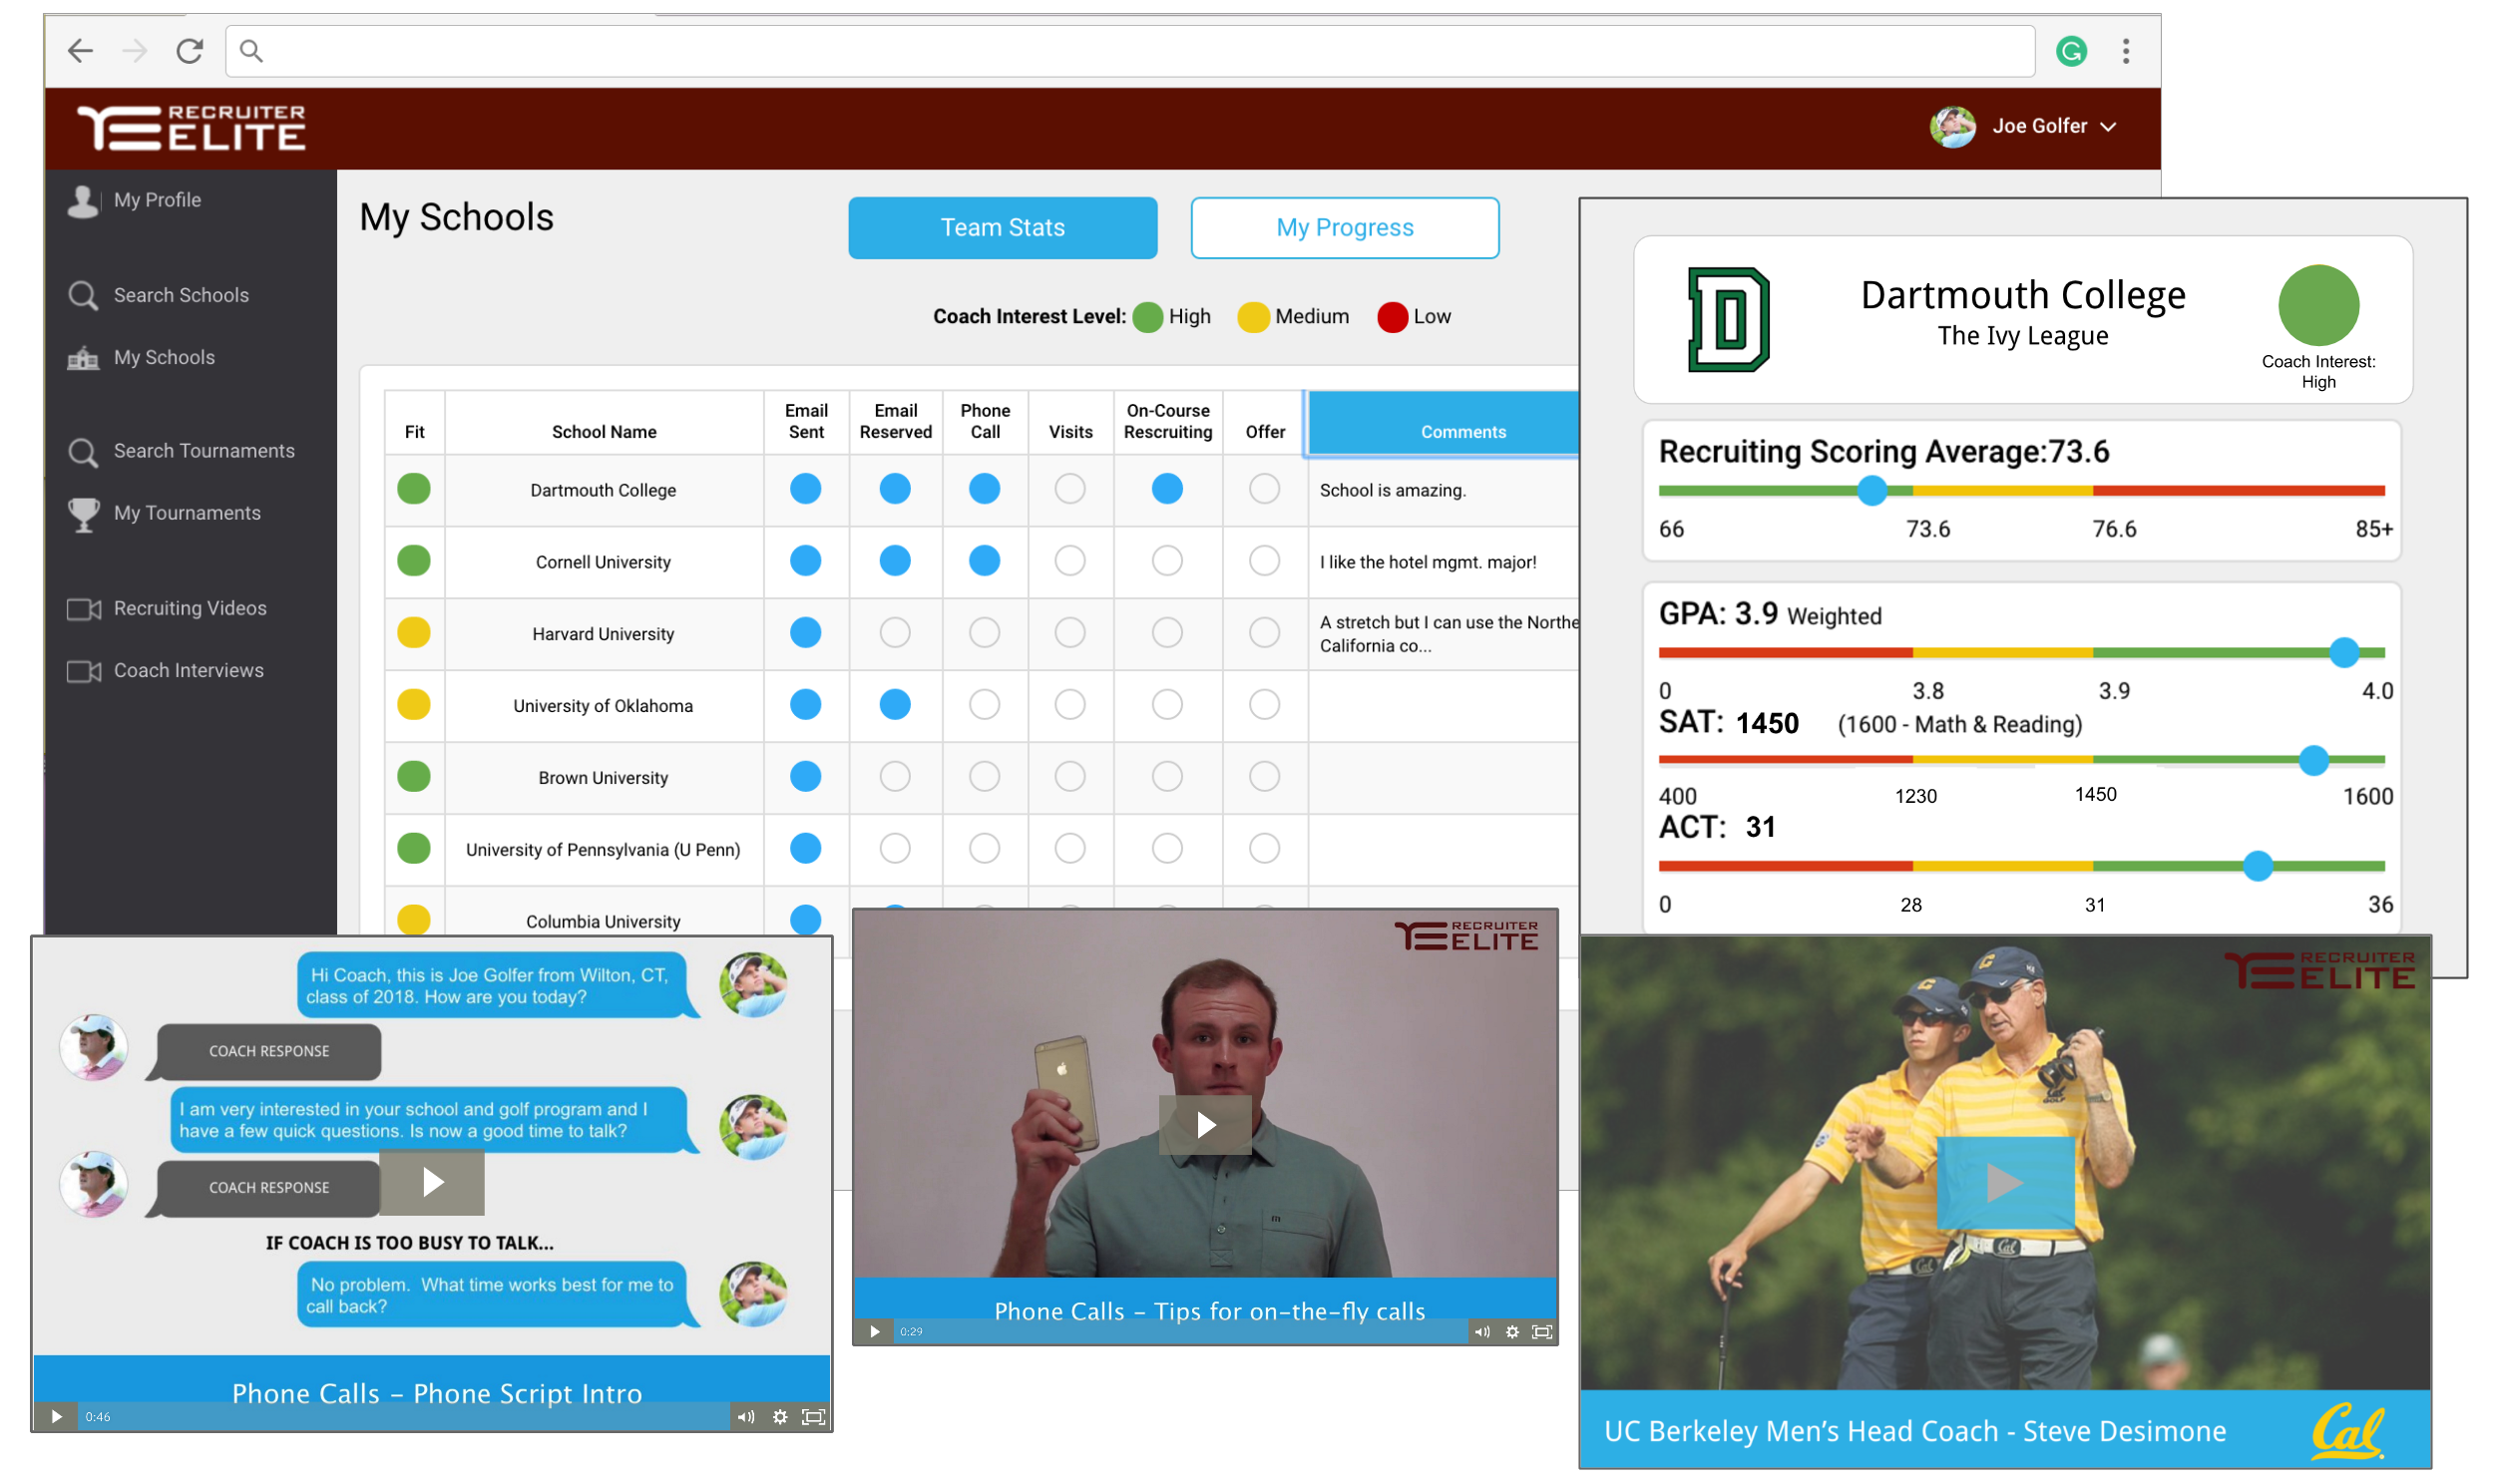Image resolution: width=2494 pixels, height=1484 pixels.
Task: Open the Grammarly extension icon
Action: click(2073, 50)
